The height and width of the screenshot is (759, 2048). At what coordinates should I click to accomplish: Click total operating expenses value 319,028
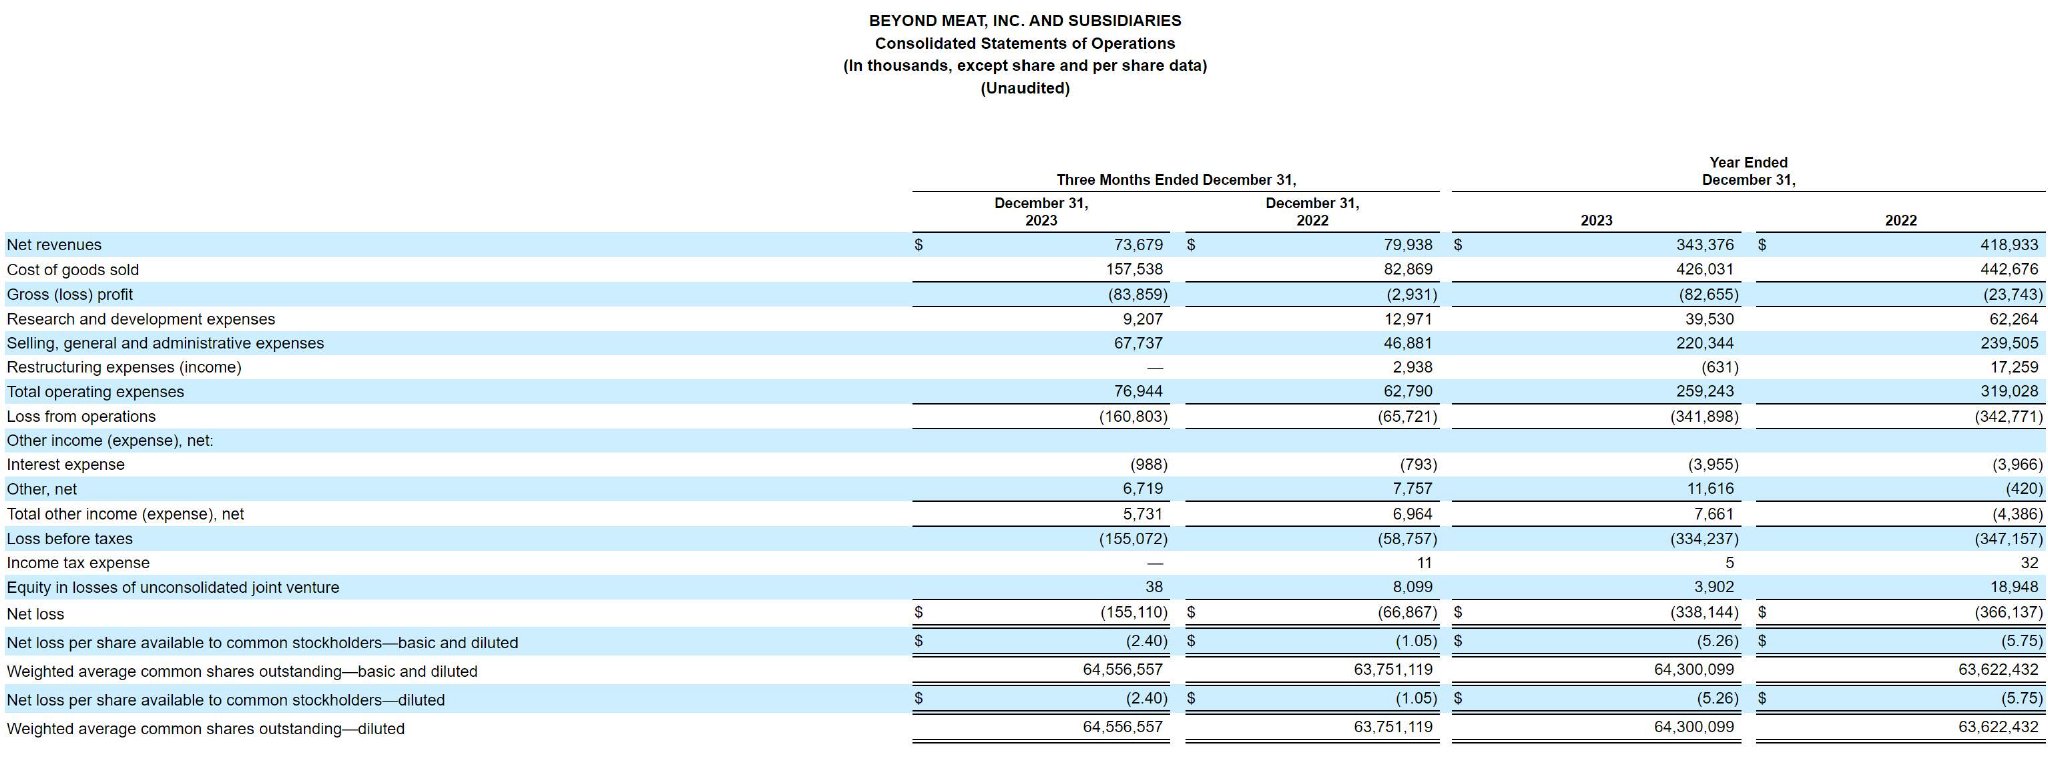pos(2009,392)
